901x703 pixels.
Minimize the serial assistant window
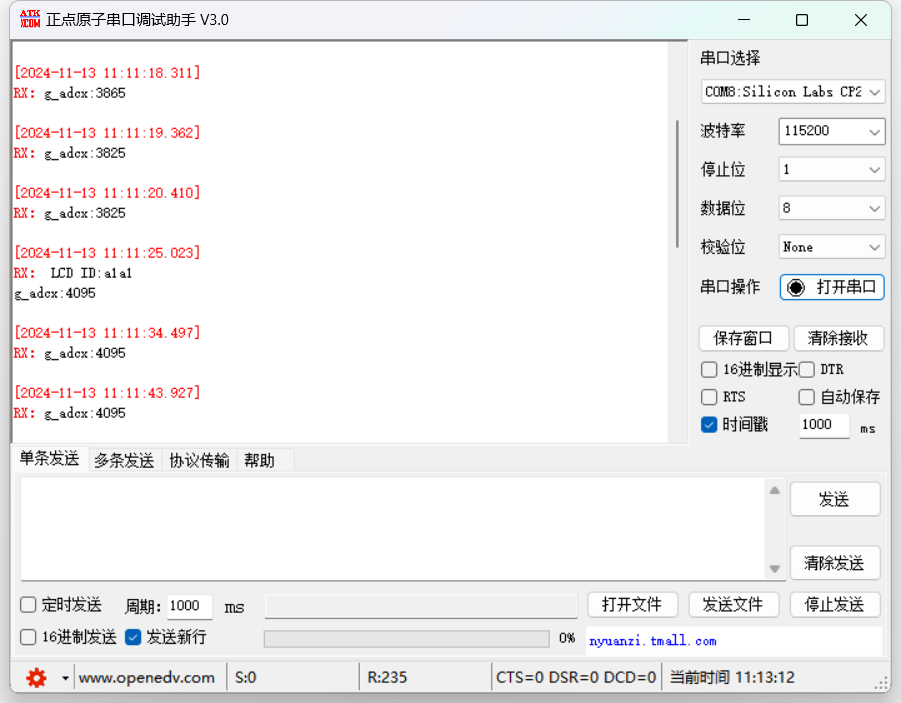tap(744, 20)
